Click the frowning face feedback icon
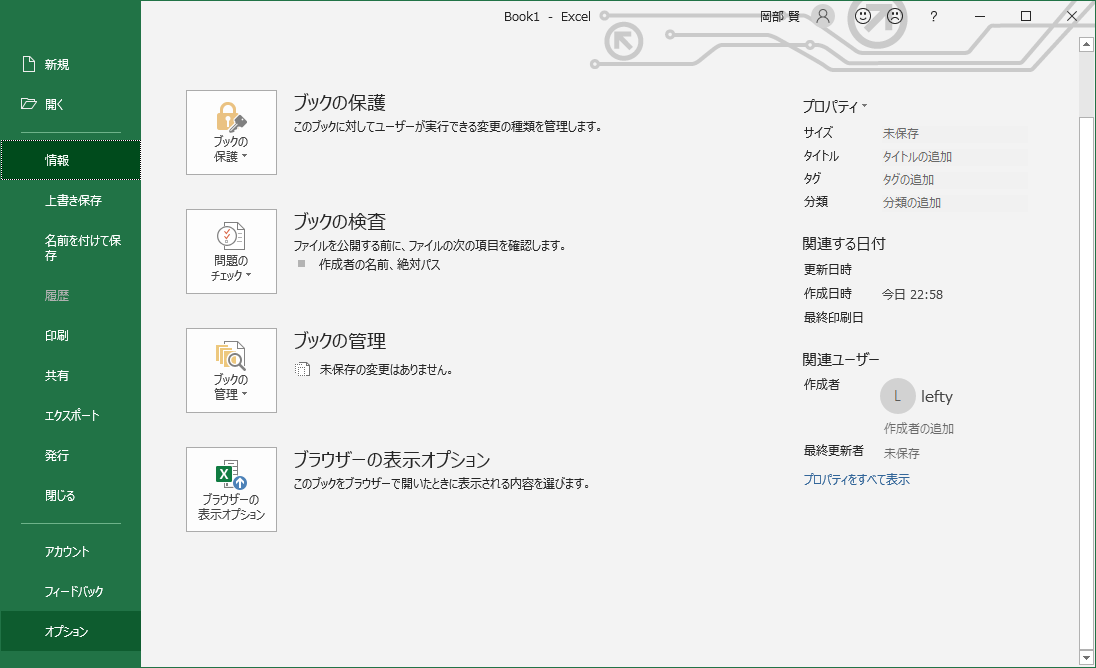This screenshot has width=1096, height=668. (x=895, y=16)
